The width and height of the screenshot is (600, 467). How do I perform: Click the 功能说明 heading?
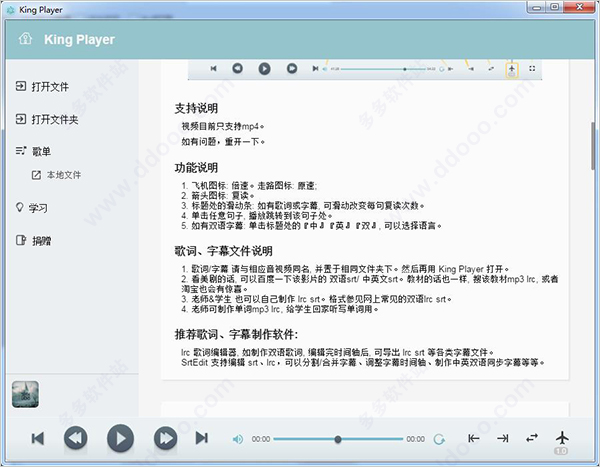click(x=196, y=168)
